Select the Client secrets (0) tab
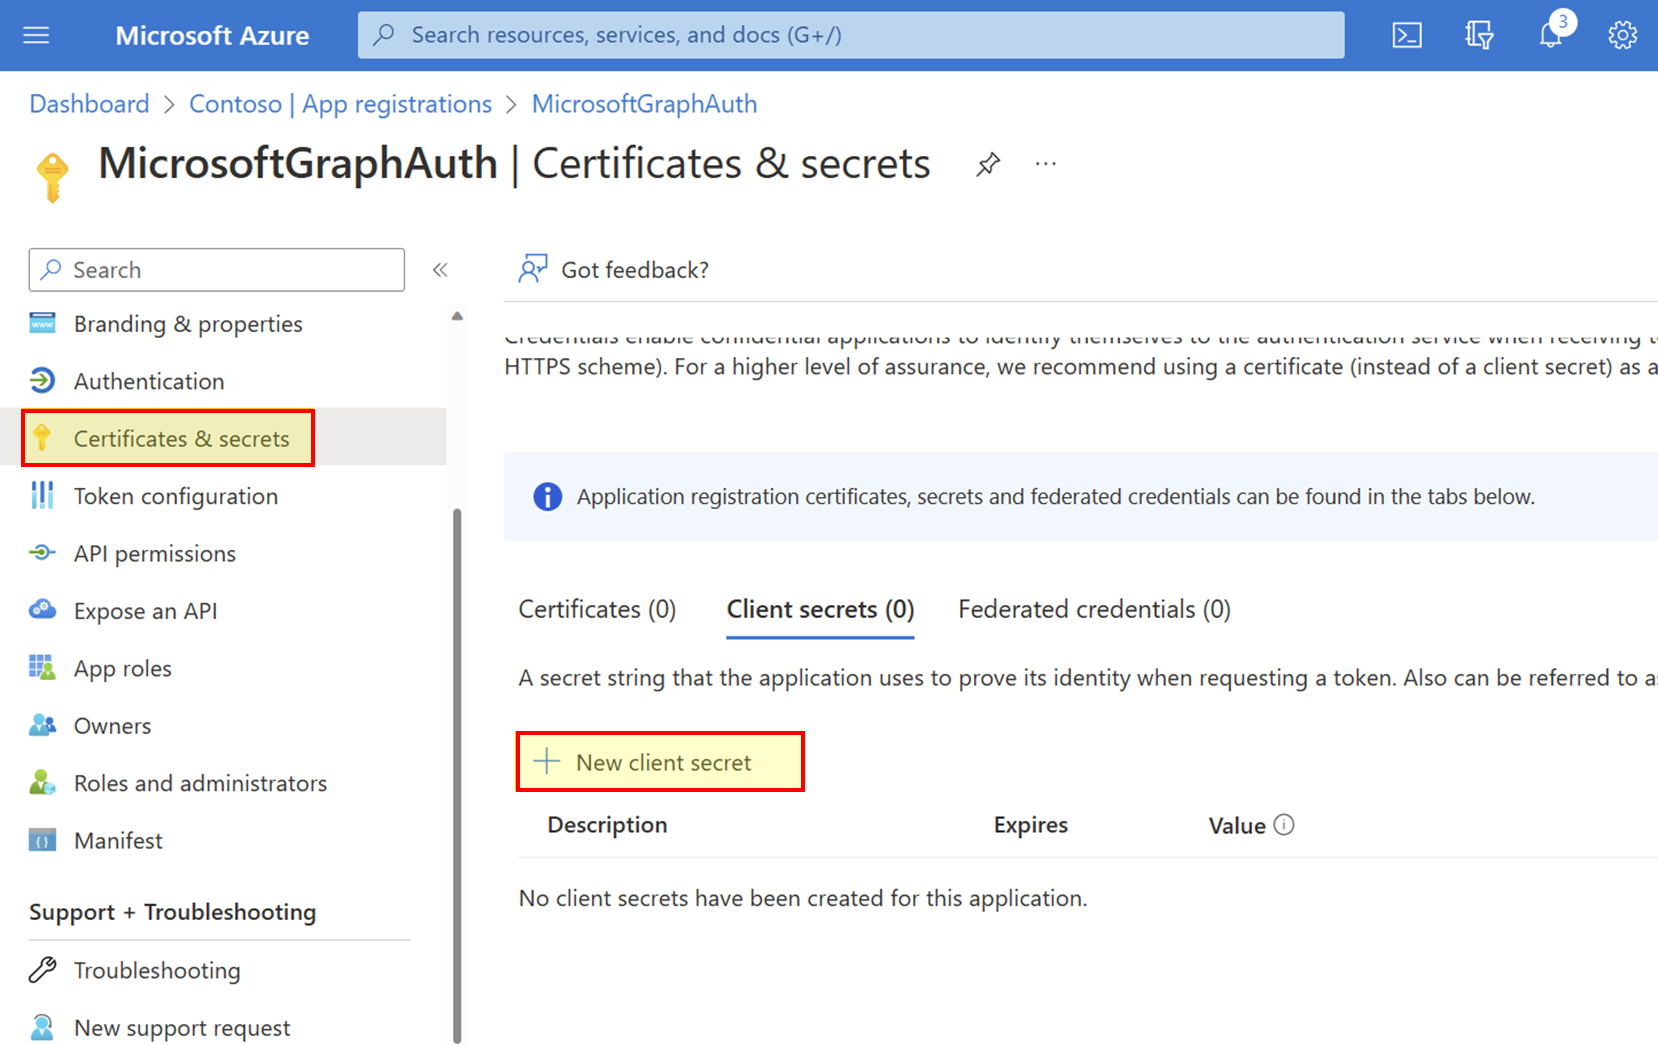Viewport: 1658px width, 1045px height. [x=820, y=609]
